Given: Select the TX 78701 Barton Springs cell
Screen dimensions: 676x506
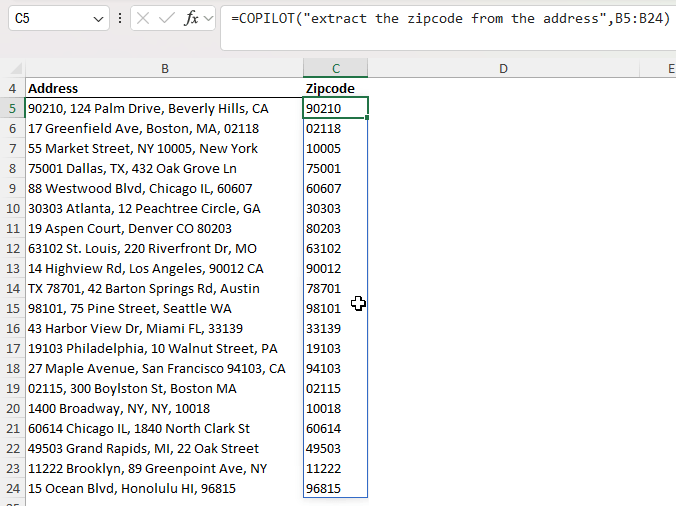Looking at the screenshot, I should [x=164, y=288].
